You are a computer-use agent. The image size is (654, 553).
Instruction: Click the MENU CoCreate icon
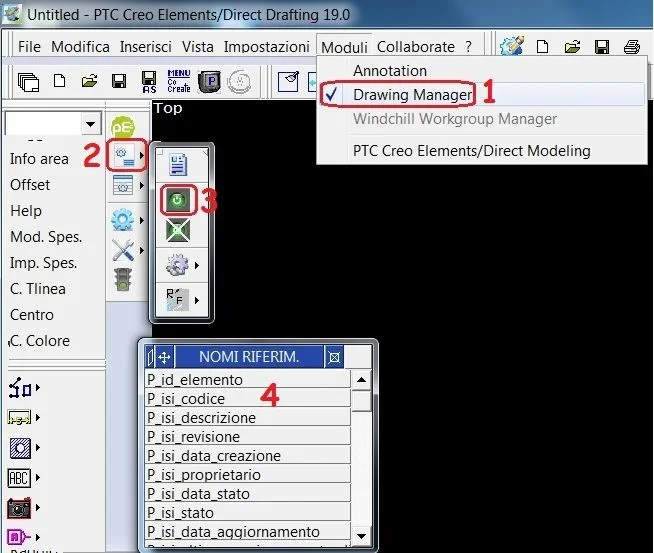pos(179,81)
